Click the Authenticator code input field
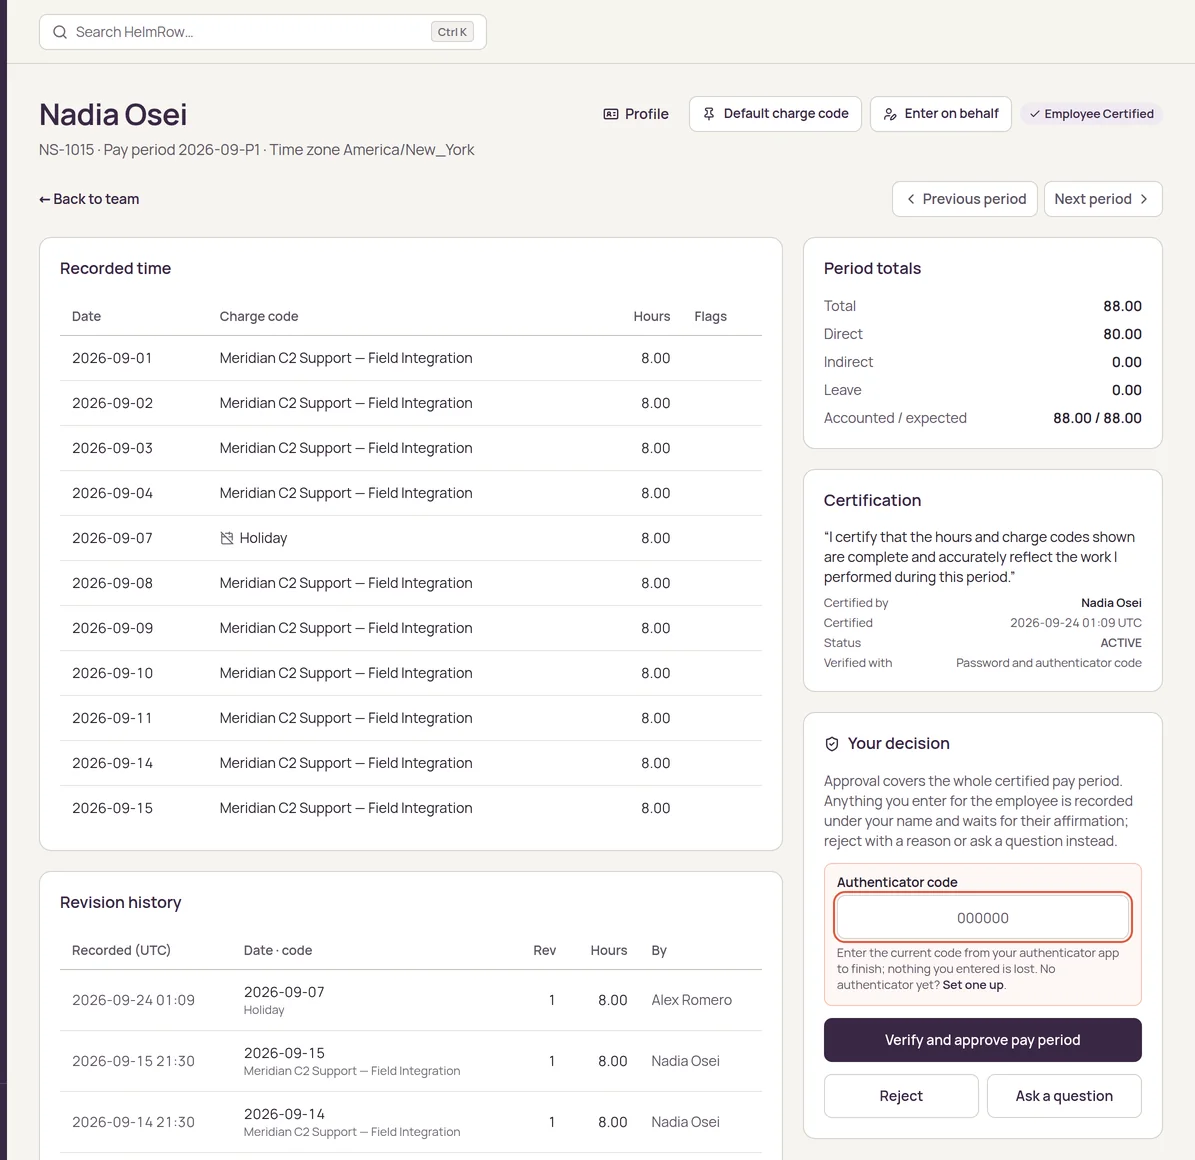Viewport: 1195px width, 1160px height. pos(982,918)
